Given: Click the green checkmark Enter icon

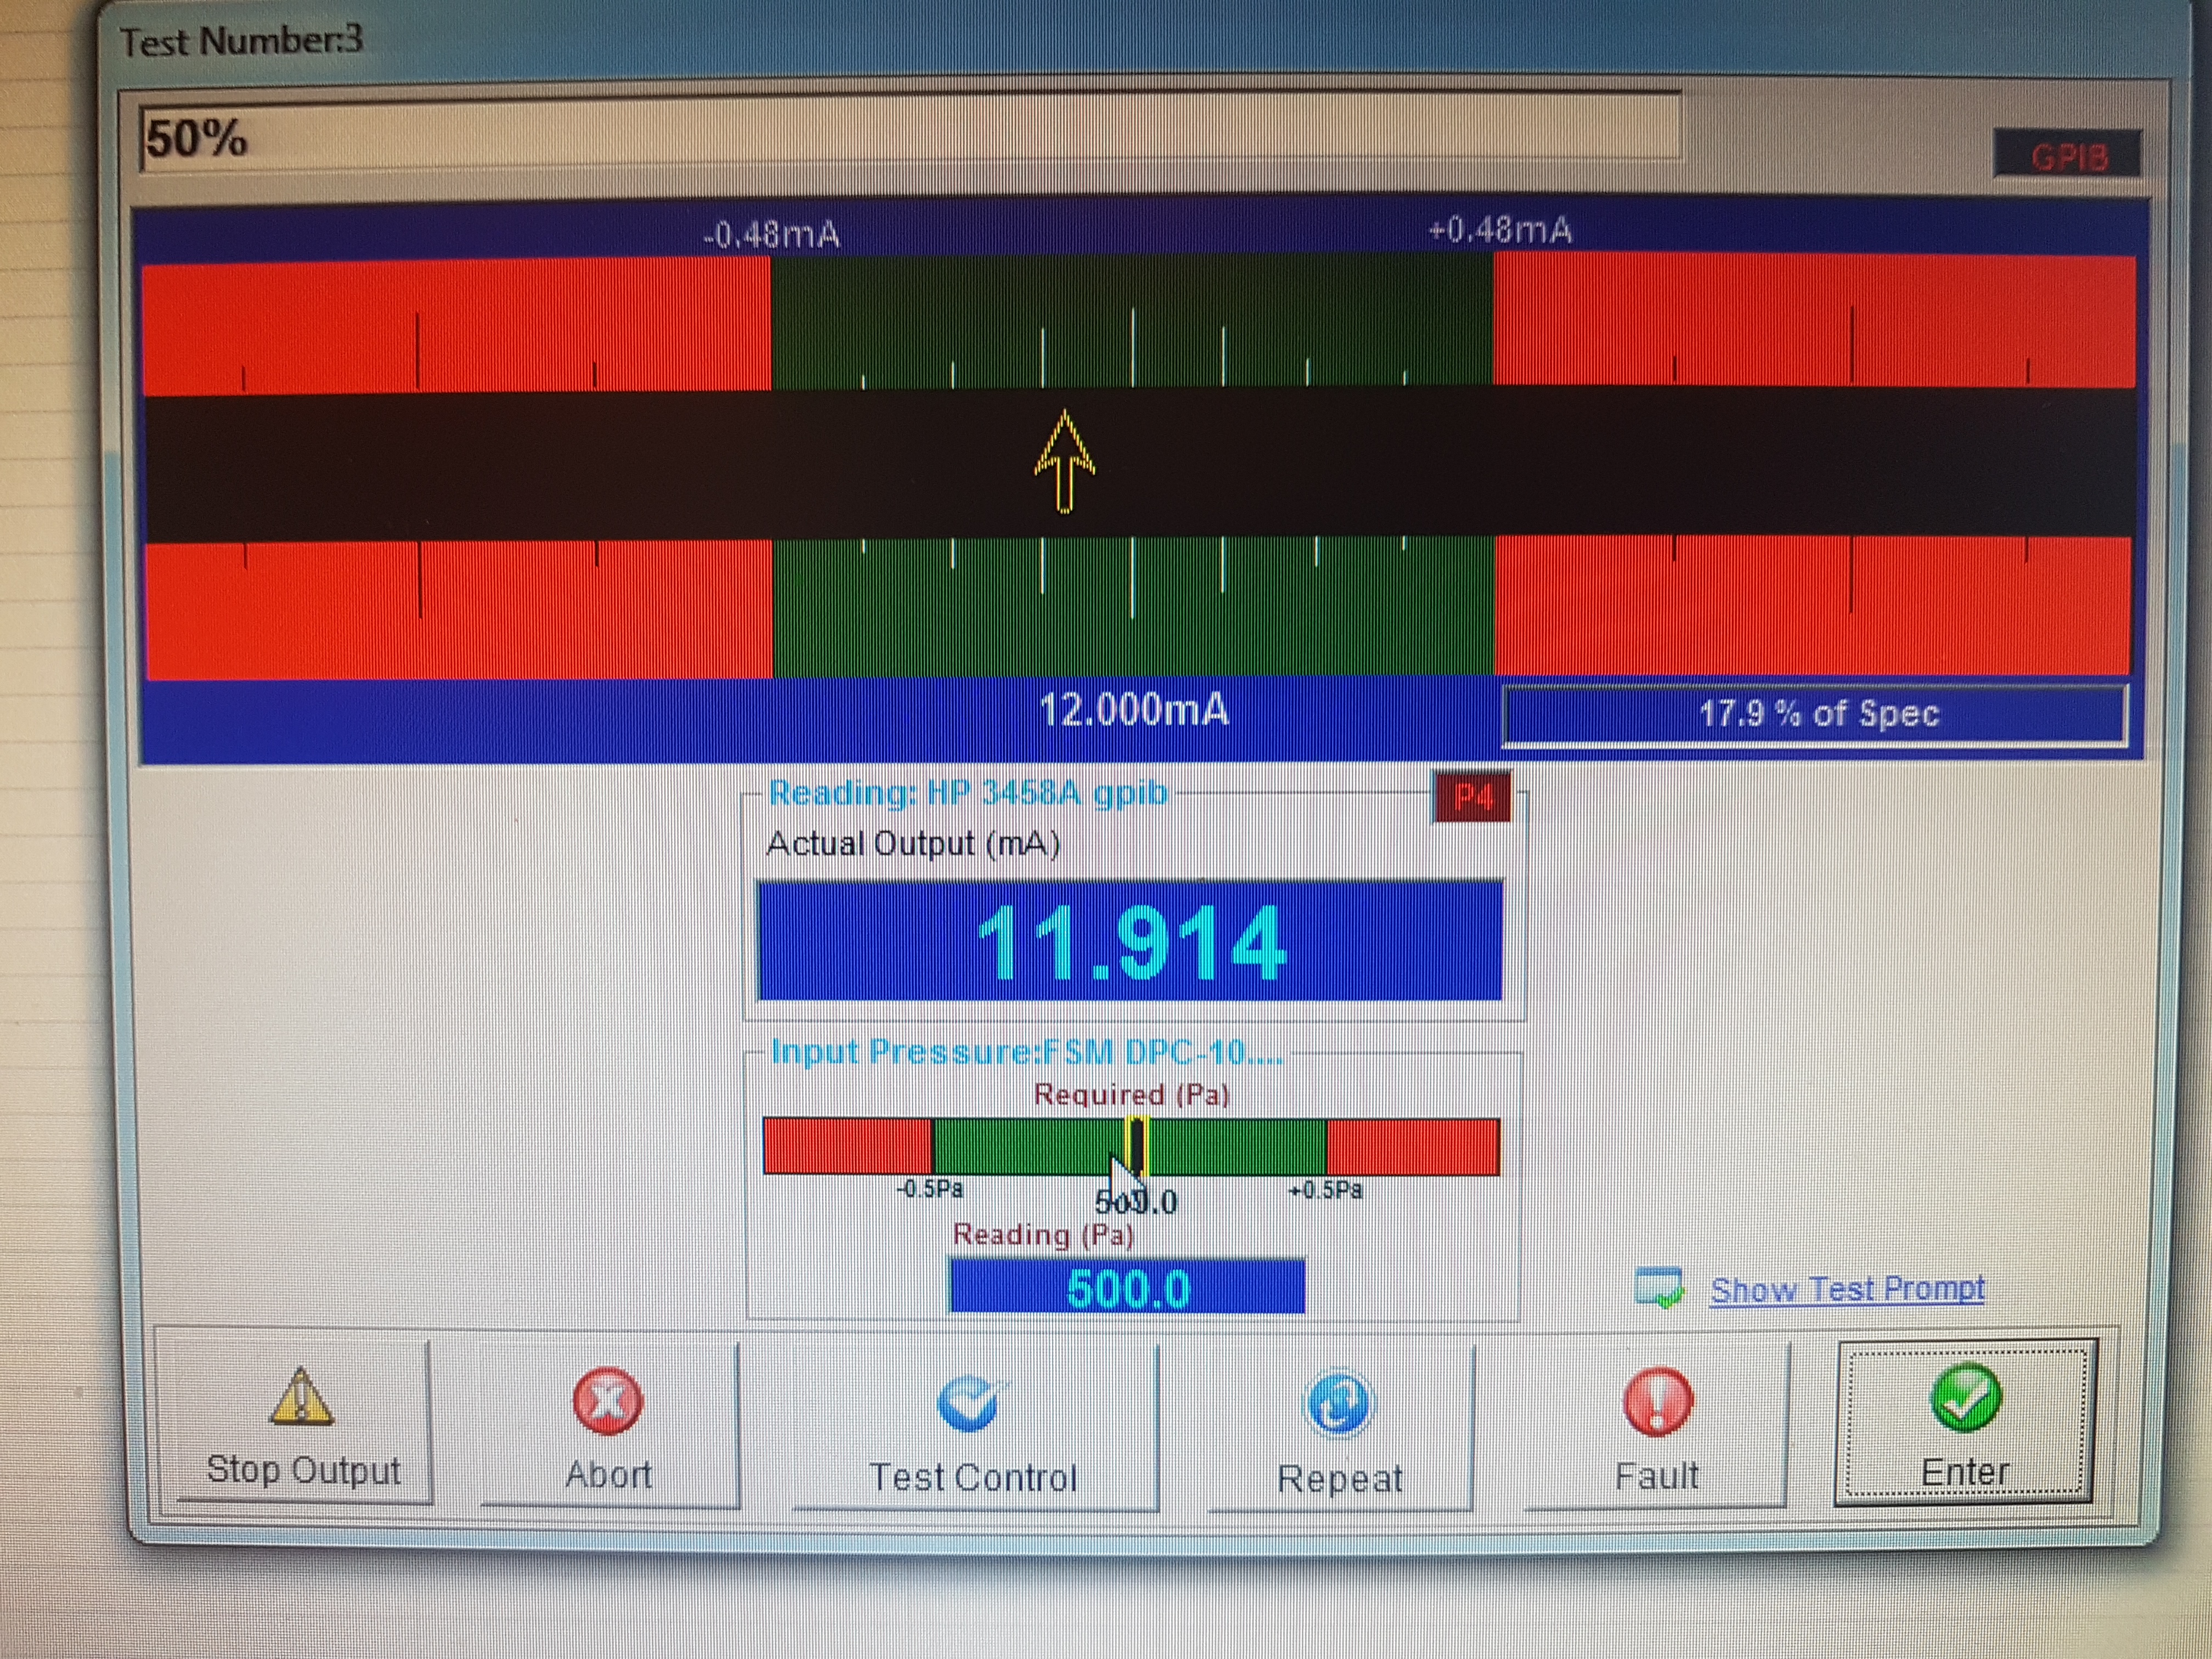Looking at the screenshot, I should (x=1965, y=1397).
